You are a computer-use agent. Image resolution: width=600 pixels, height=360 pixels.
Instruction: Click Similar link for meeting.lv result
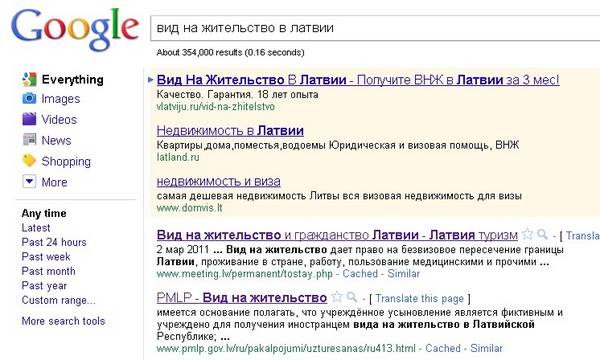click(x=404, y=274)
